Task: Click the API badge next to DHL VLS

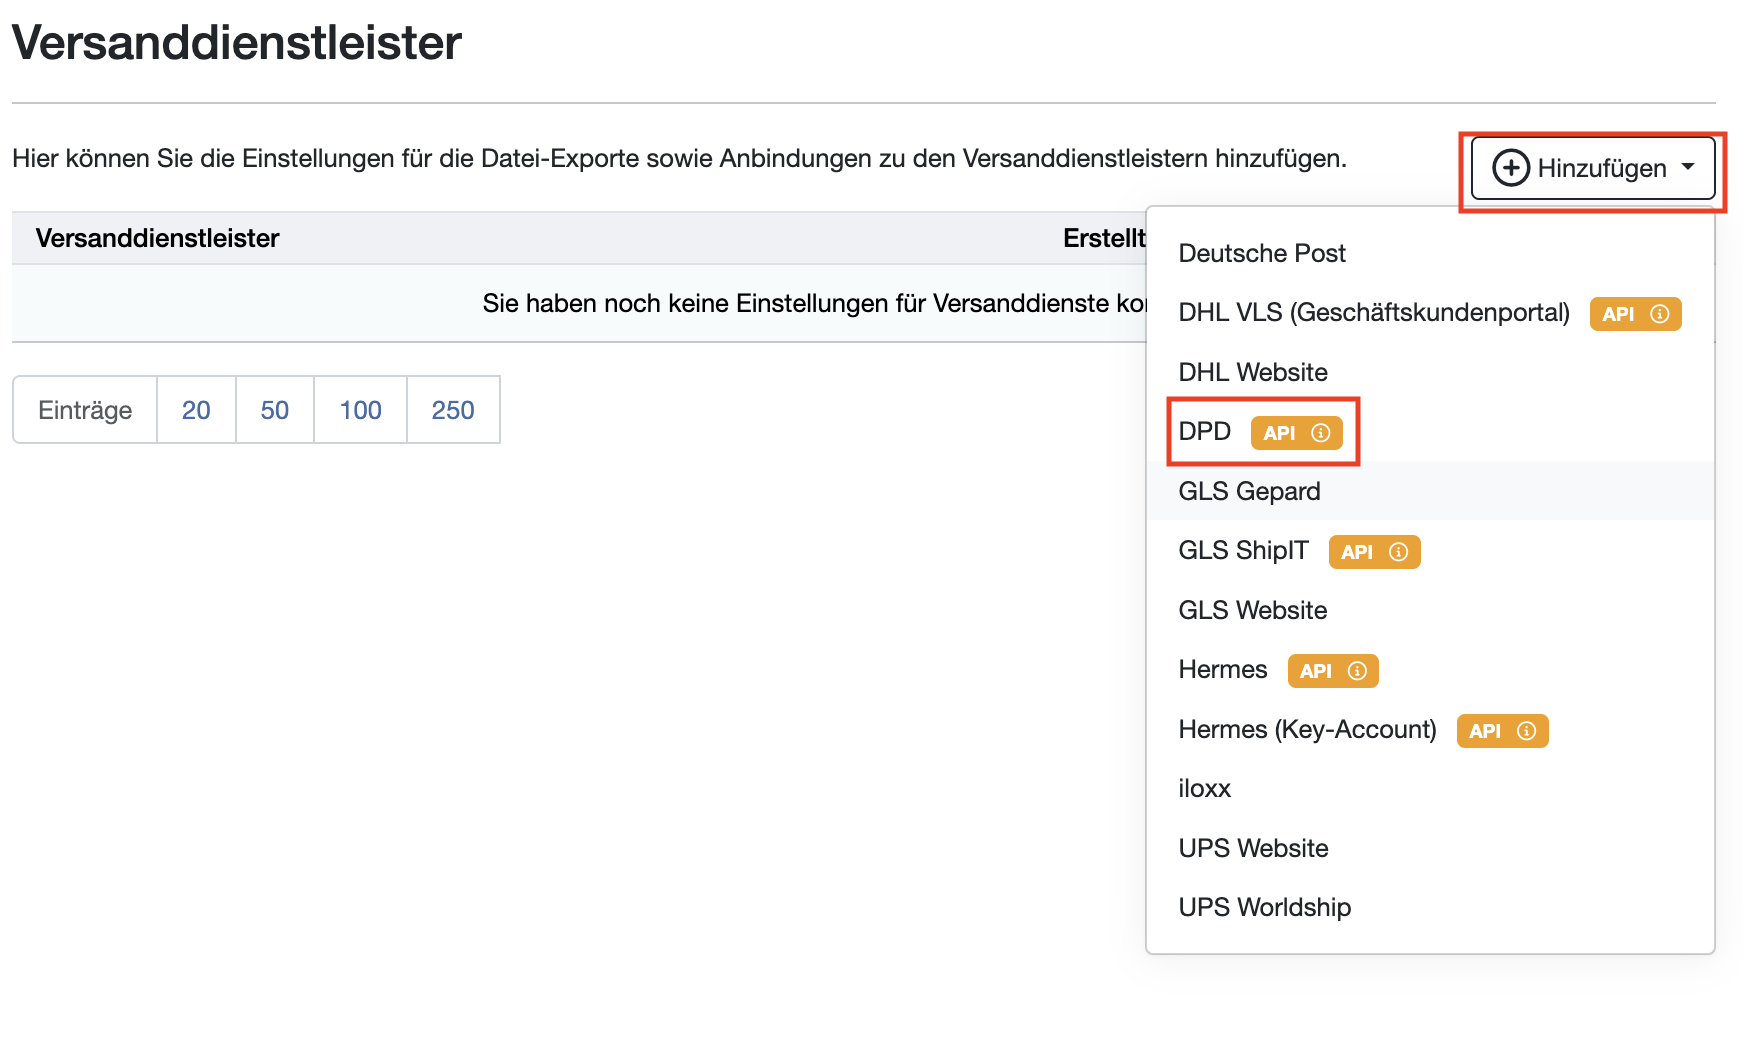Action: click(x=1635, y=314)
